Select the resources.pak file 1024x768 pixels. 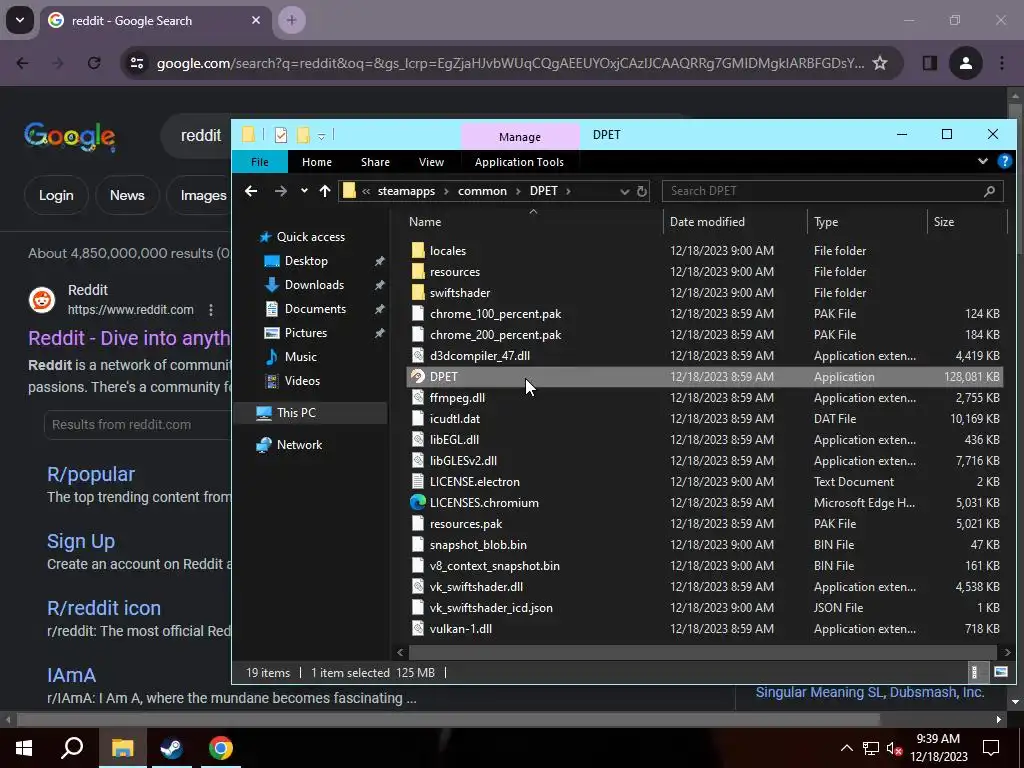coord(466,524)
